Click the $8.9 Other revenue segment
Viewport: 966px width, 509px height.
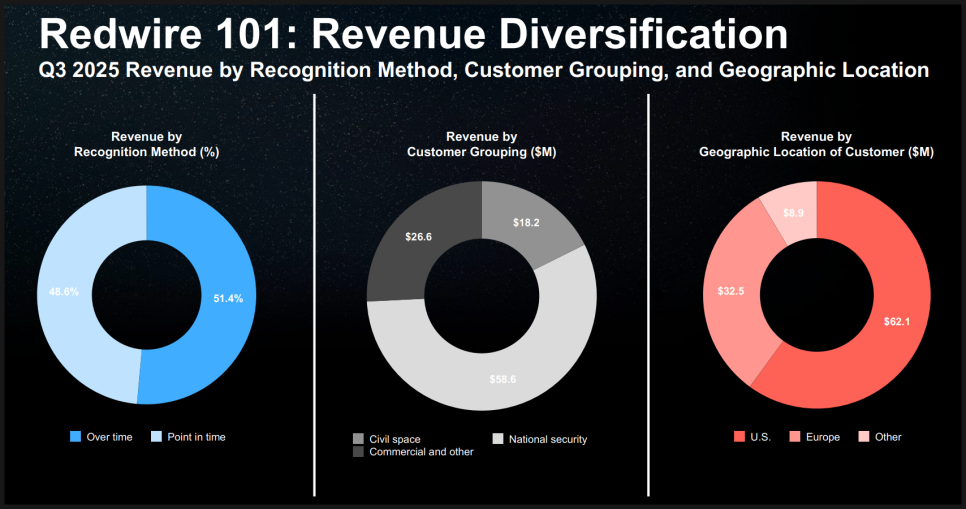pos(793,213)
